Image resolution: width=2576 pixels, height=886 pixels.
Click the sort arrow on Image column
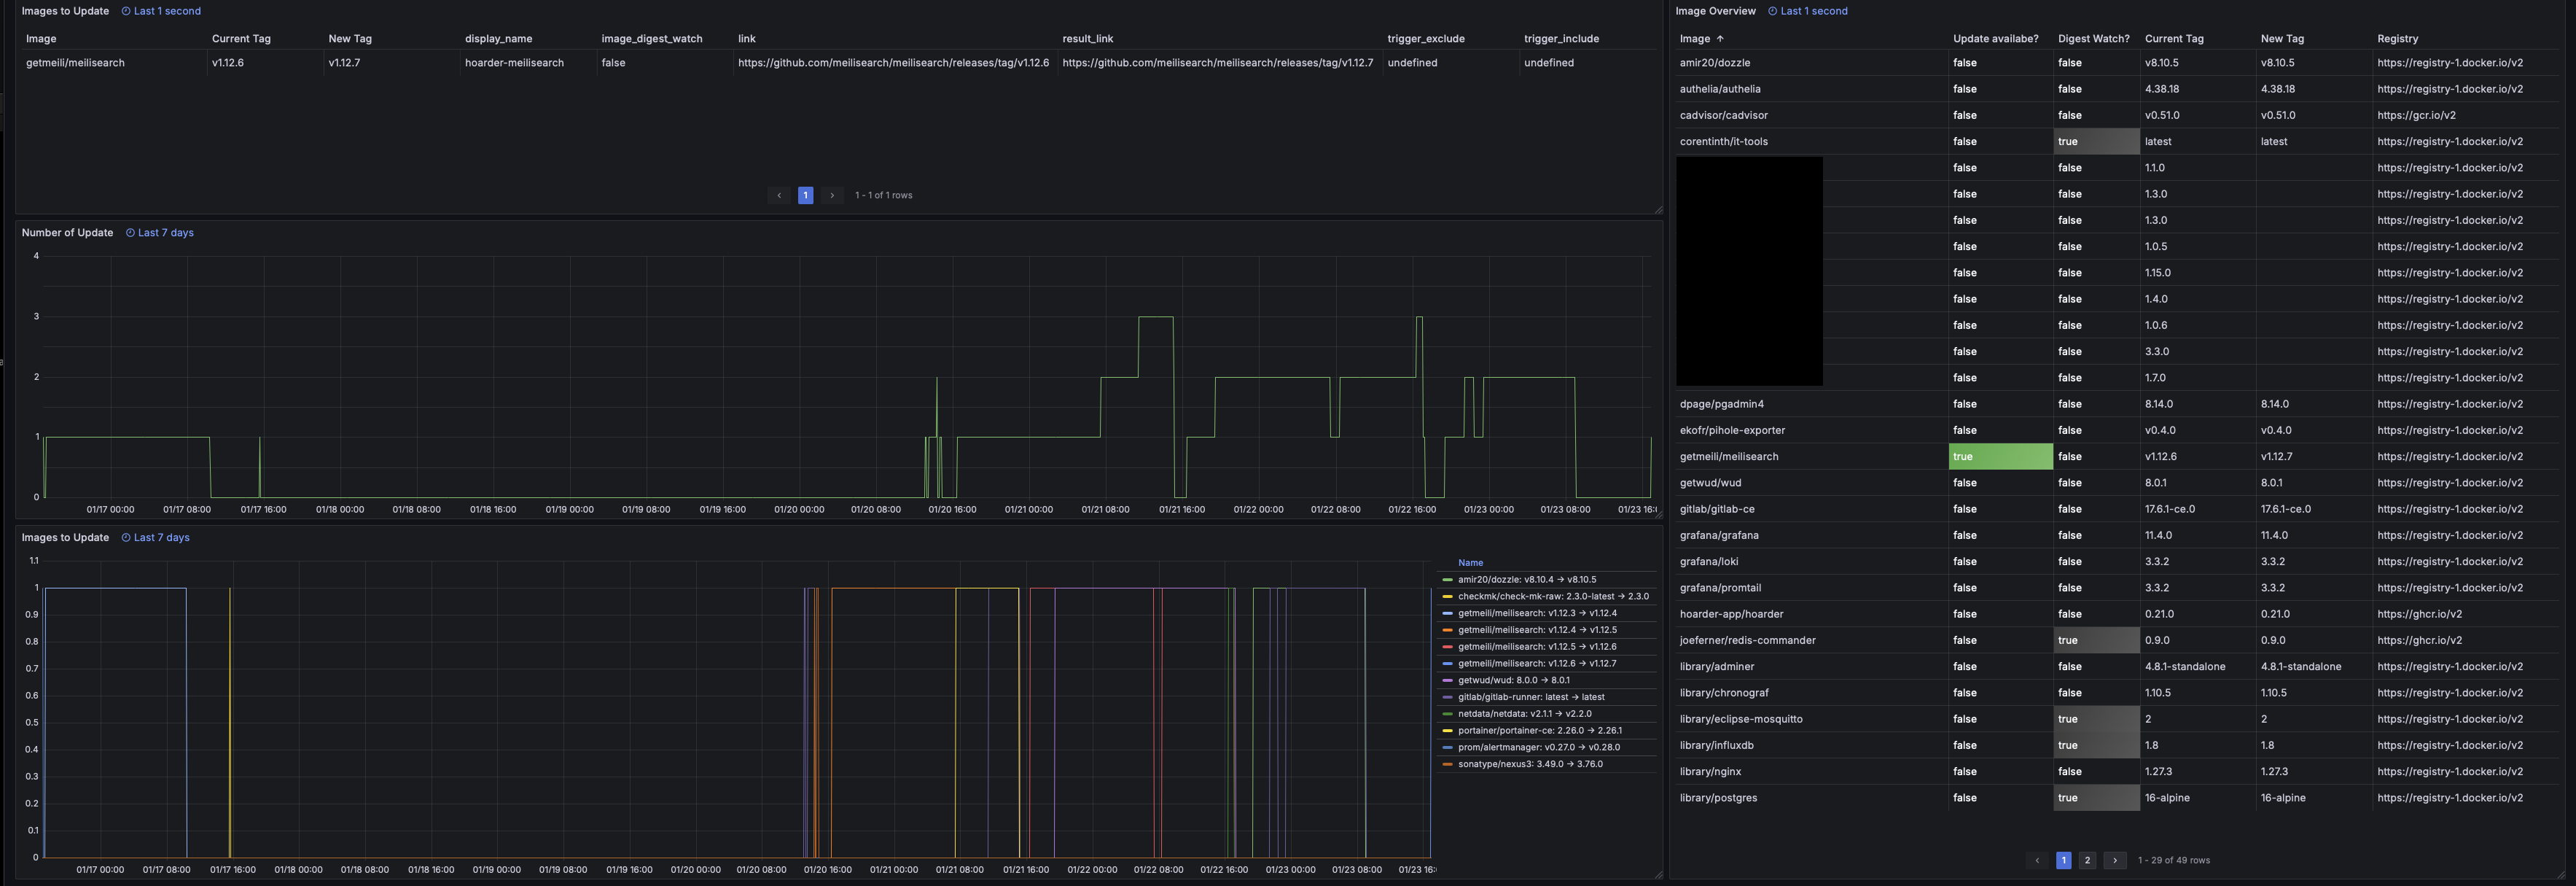point(1720,39)
